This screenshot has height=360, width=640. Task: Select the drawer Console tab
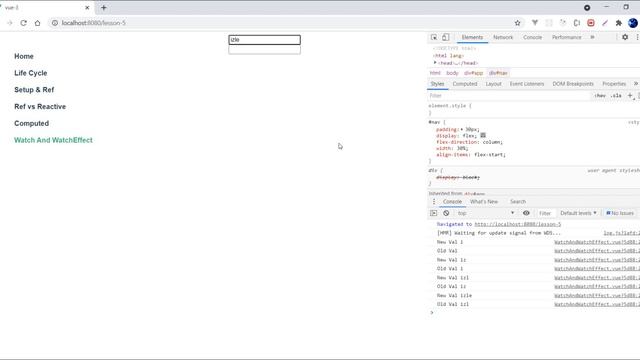point(452,202)
